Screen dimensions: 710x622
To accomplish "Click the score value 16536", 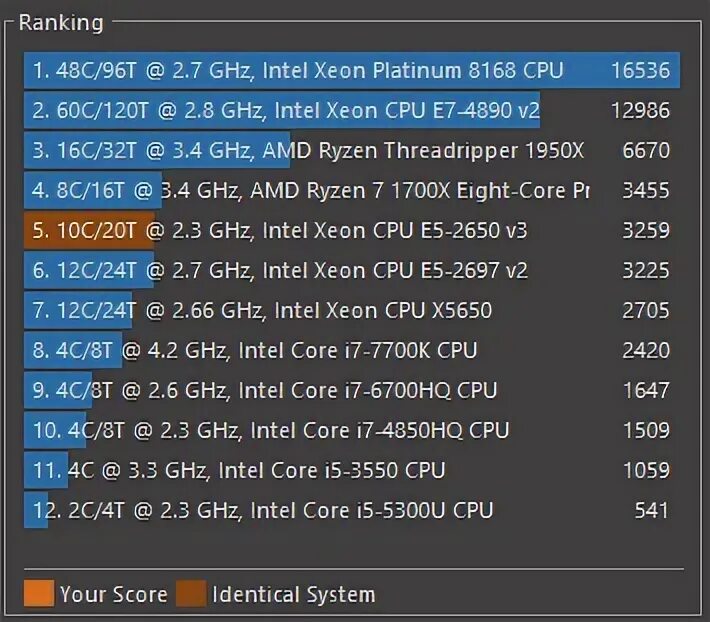I will pos(640,70).
